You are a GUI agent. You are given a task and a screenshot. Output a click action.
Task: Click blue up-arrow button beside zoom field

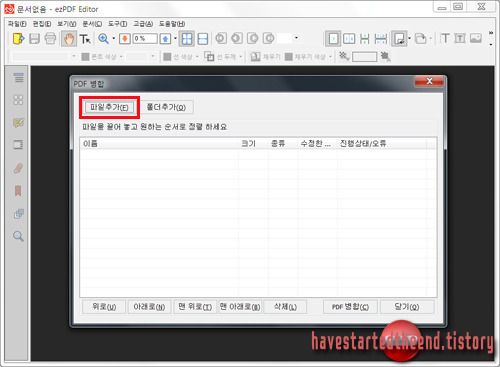pyautogui.click(x=165, y=39)
